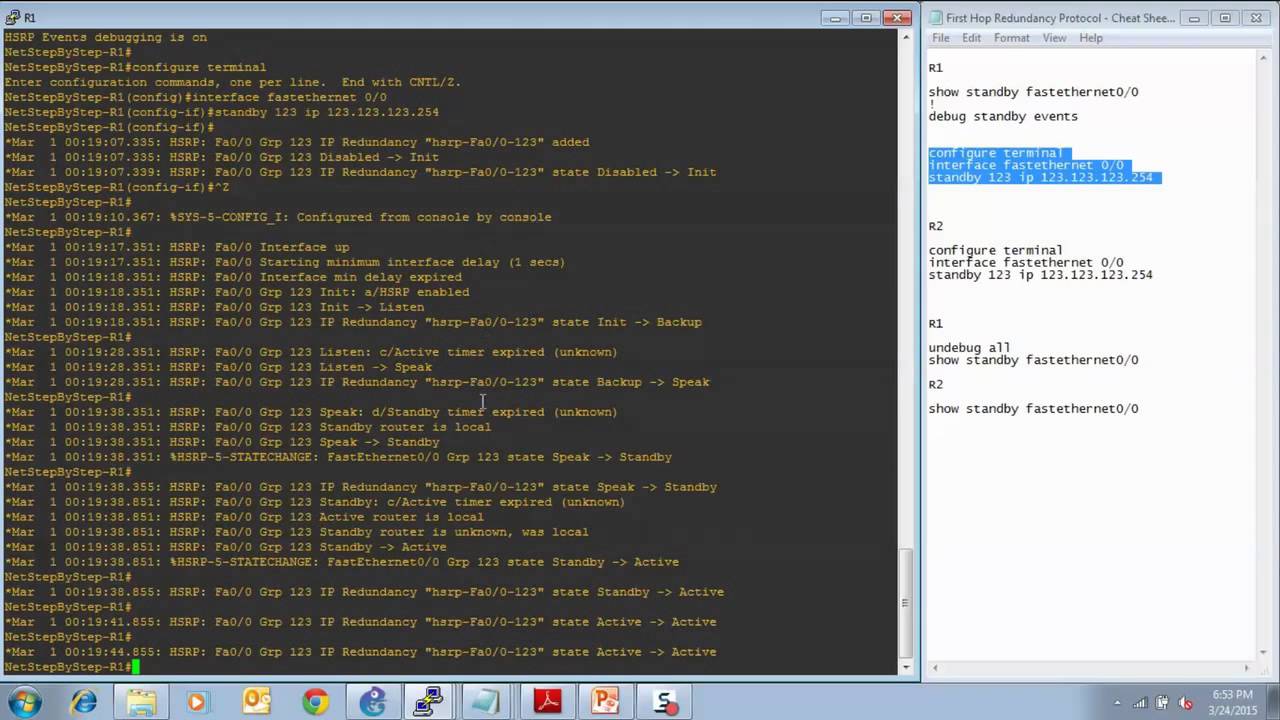This screenshot has width=1280, height=720.
Task: Open the Windows Start menu
Action: tap(24, 702)
